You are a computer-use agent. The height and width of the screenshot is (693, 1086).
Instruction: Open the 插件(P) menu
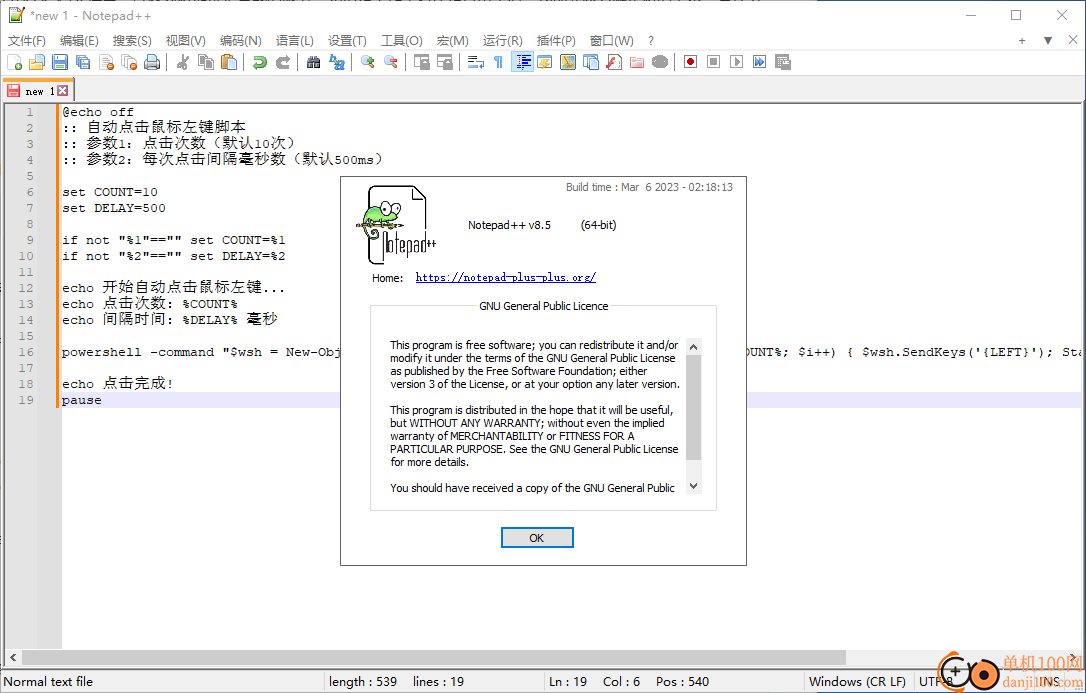coord(556,41)
